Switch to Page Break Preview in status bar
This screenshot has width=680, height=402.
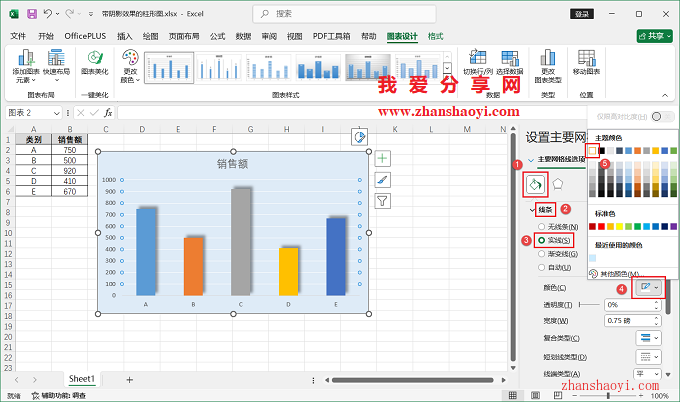coord(558,395)
